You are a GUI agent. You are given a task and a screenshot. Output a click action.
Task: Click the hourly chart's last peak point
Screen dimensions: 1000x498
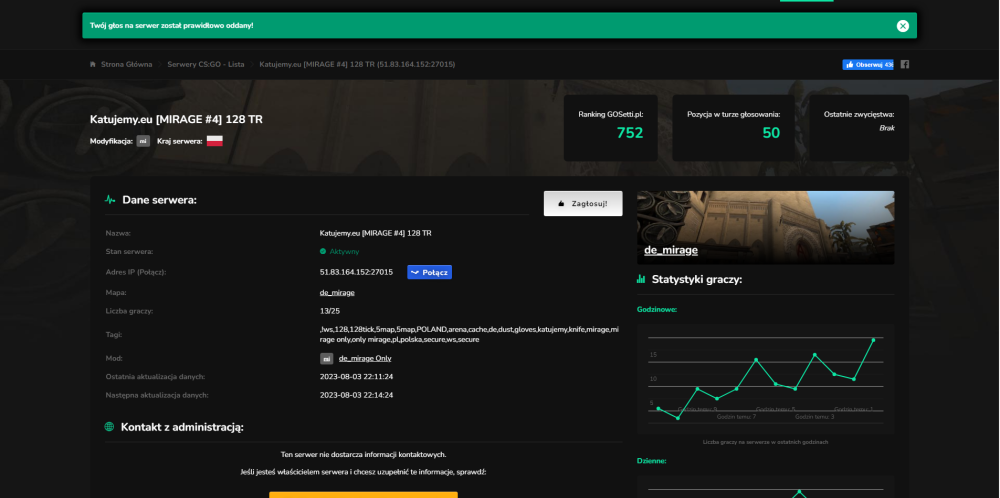tap(873, 340)
